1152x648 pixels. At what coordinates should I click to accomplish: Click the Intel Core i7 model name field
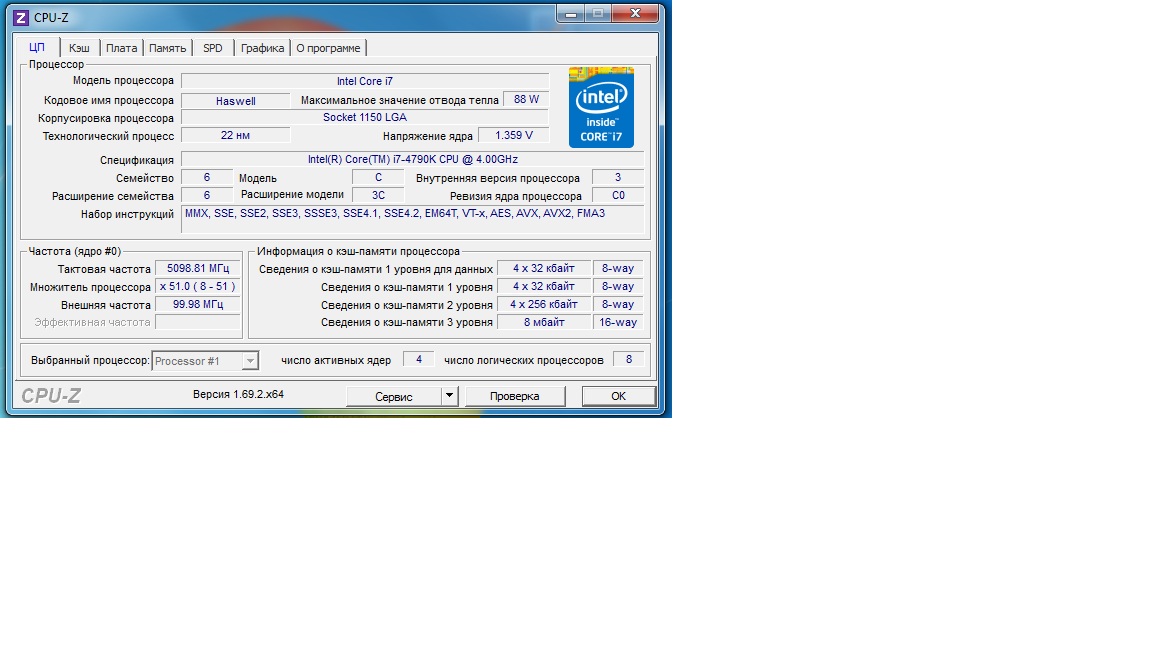365,82
